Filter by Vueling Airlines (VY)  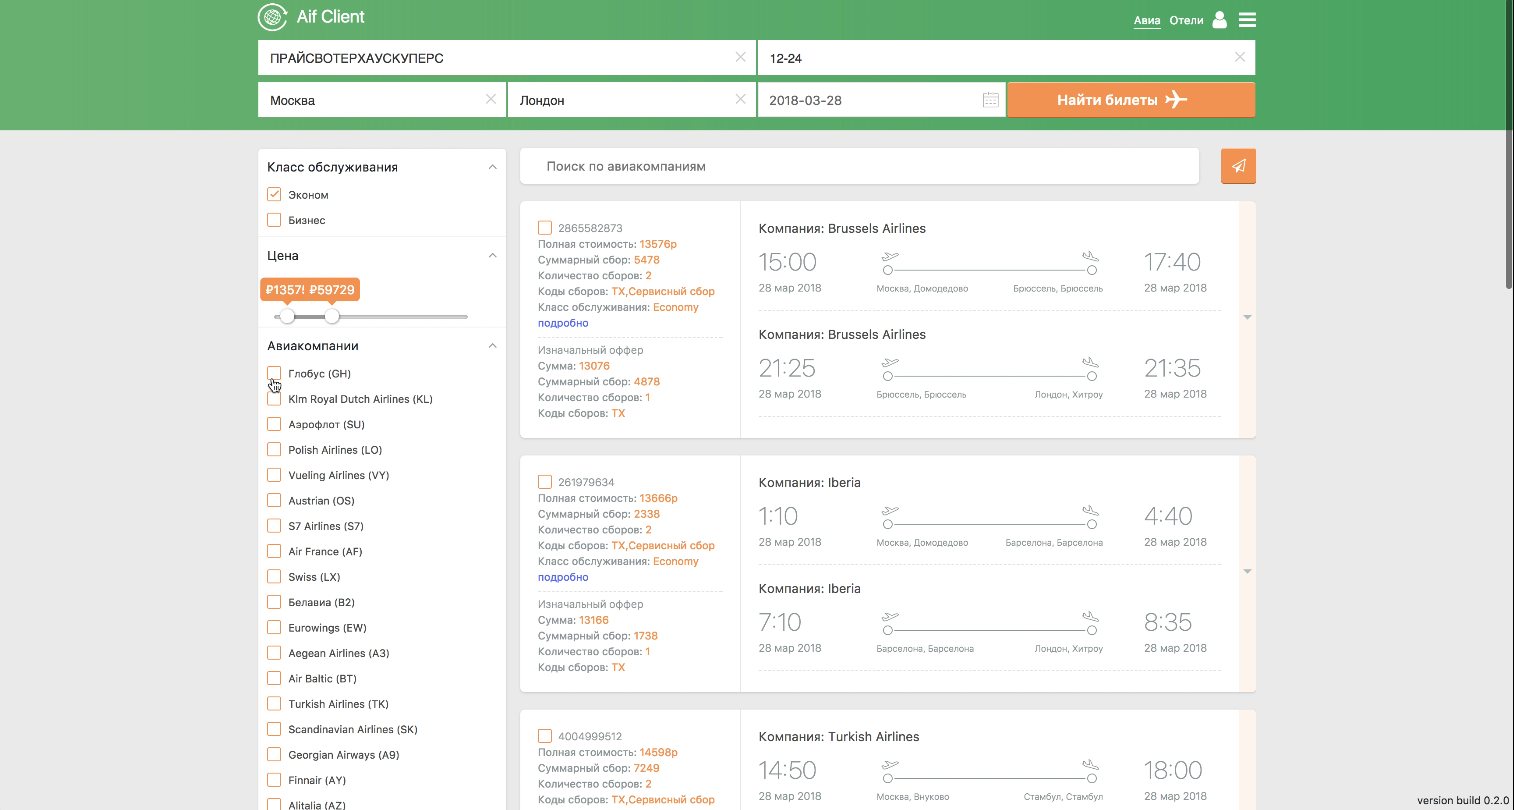click(274, 475)
